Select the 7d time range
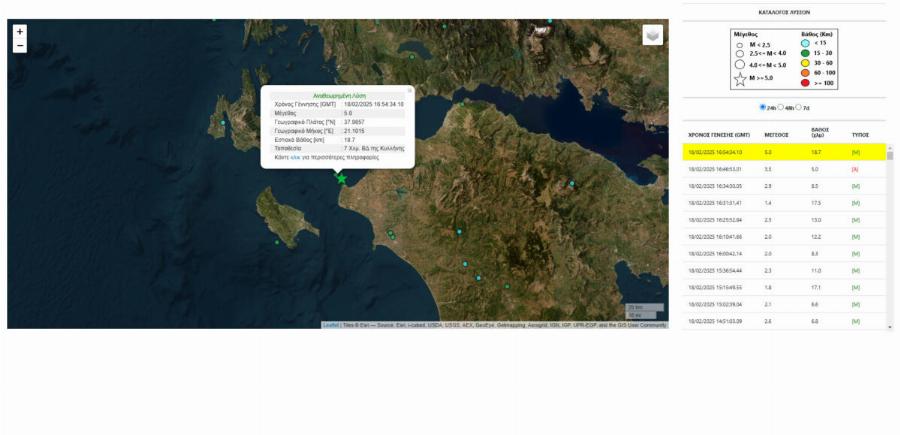Image resolution: width=900 pixels, height=435 pixels. click(798, 107)
